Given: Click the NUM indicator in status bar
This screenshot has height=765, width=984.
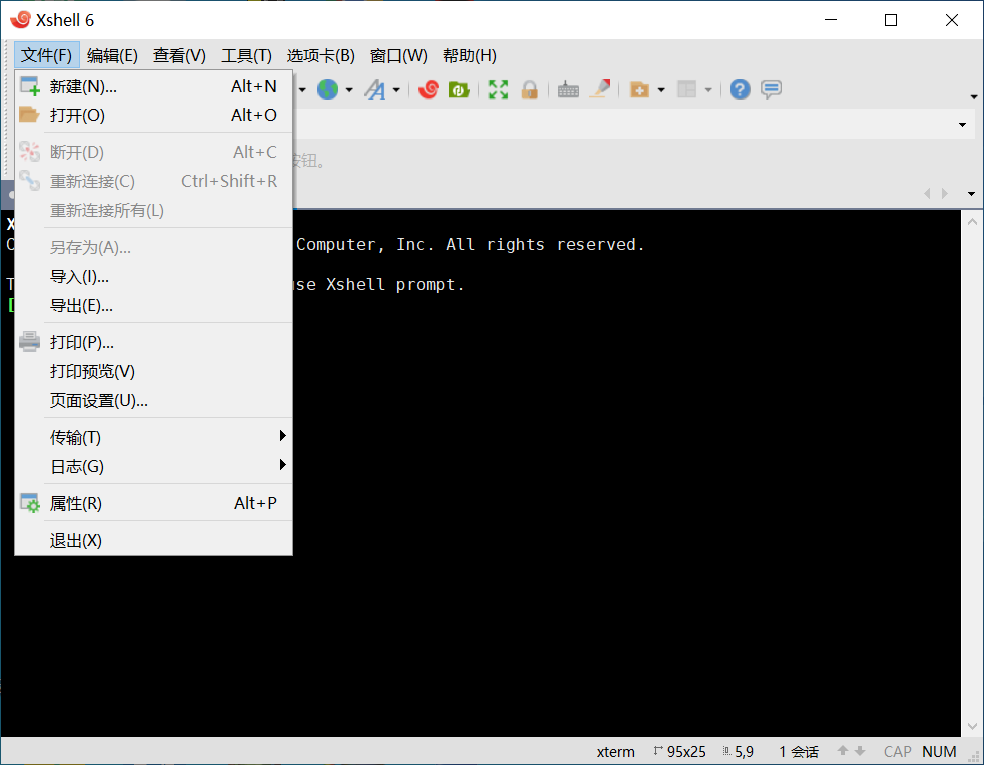Looking at the screenshot, I should point(939,752).
